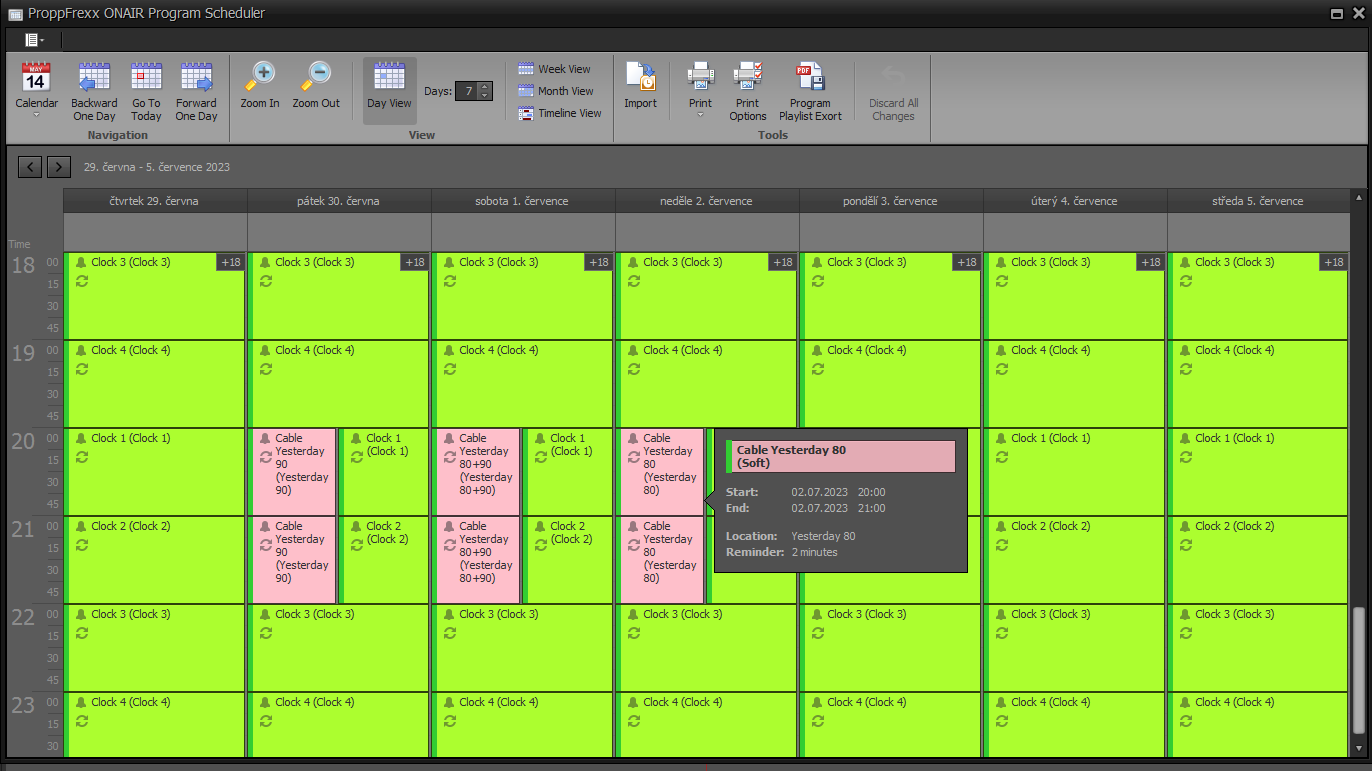The image size is (1372, 771).
Task: Zoom in on the schedule
Action: pos(260,85)
